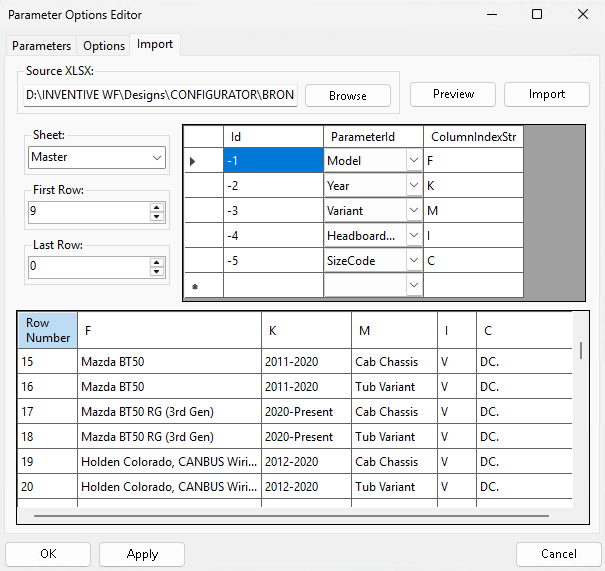The image size is (605, 571).
Task: Increase Last Row with up arrow
Action: click(156, 262)
